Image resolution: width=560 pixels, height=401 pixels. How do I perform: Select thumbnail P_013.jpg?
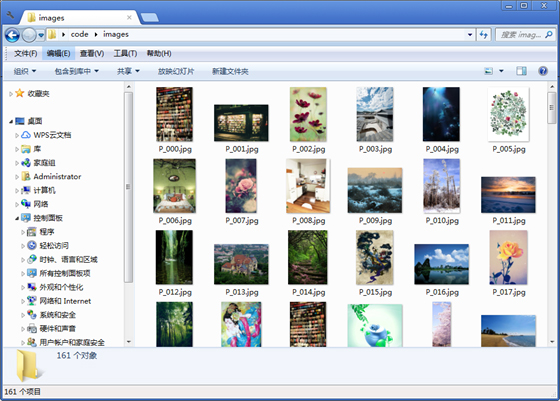tap(241, 270)
